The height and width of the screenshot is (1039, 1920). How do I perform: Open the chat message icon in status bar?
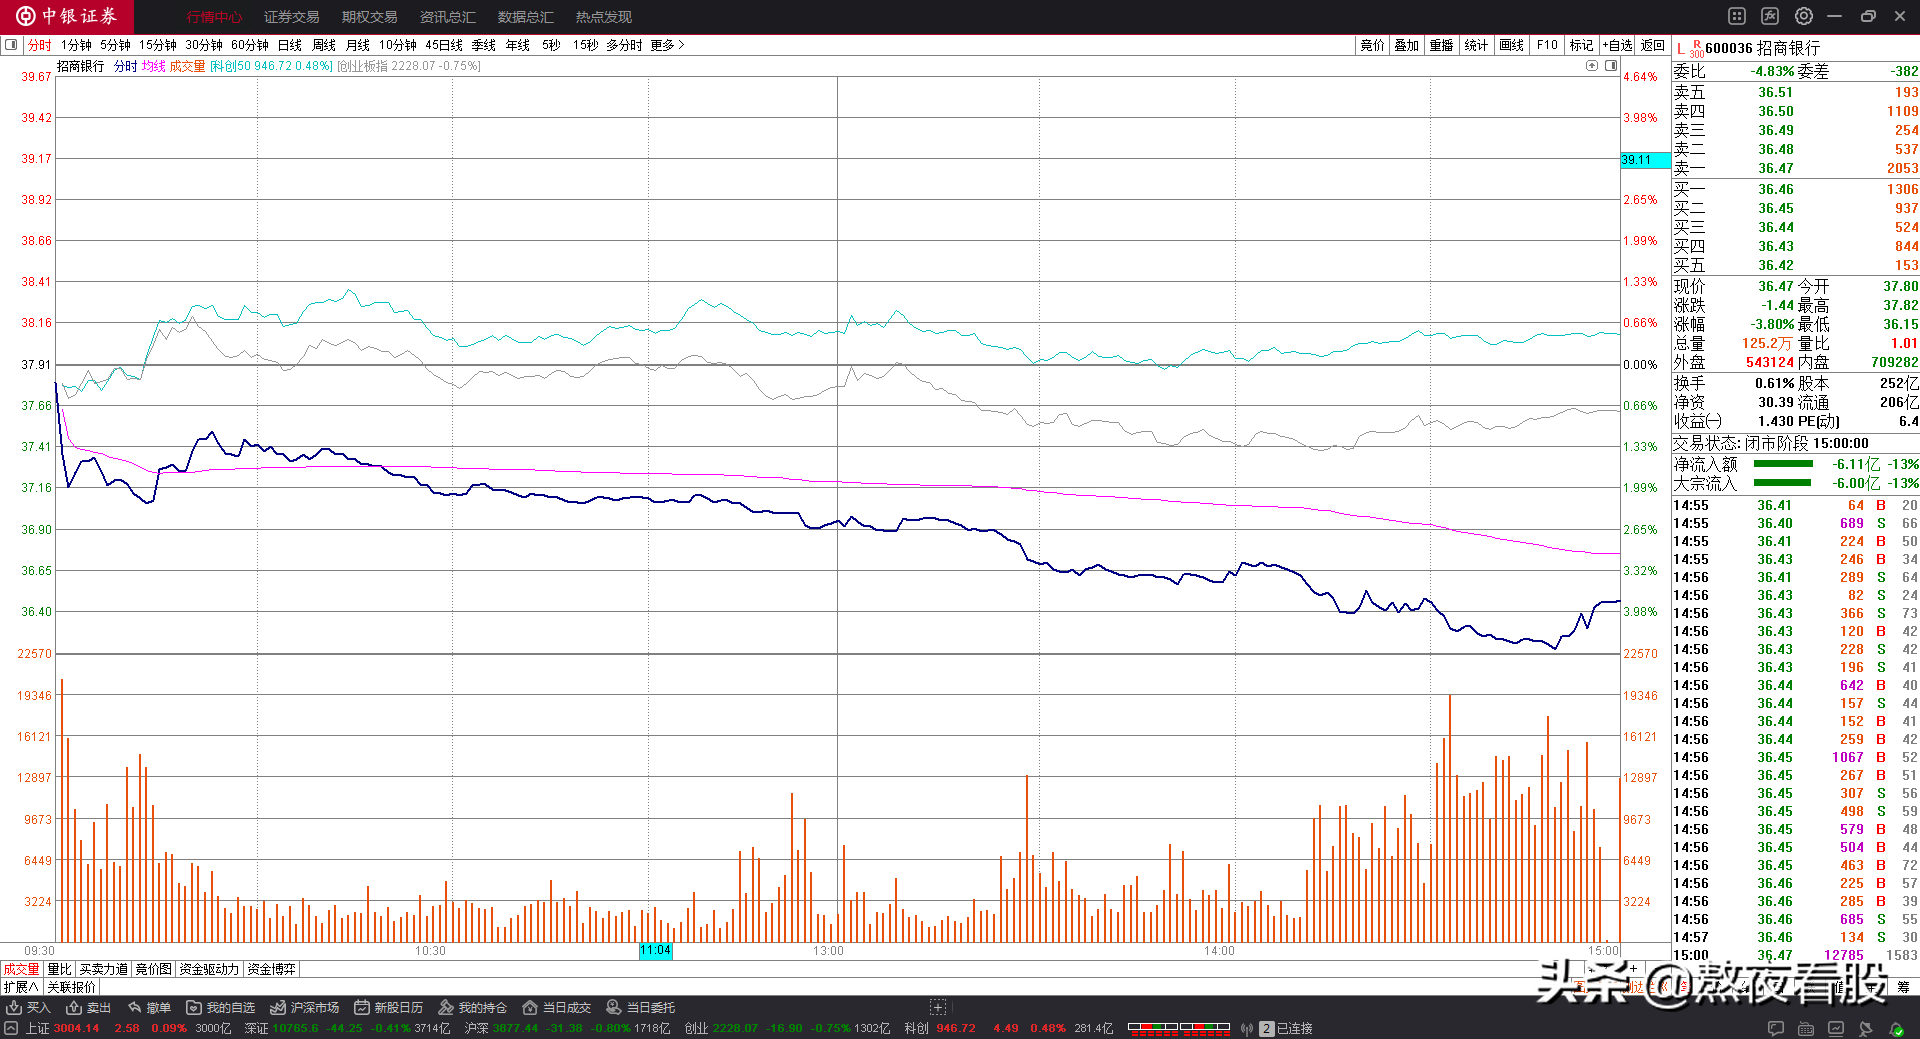pos(1776,1028)
